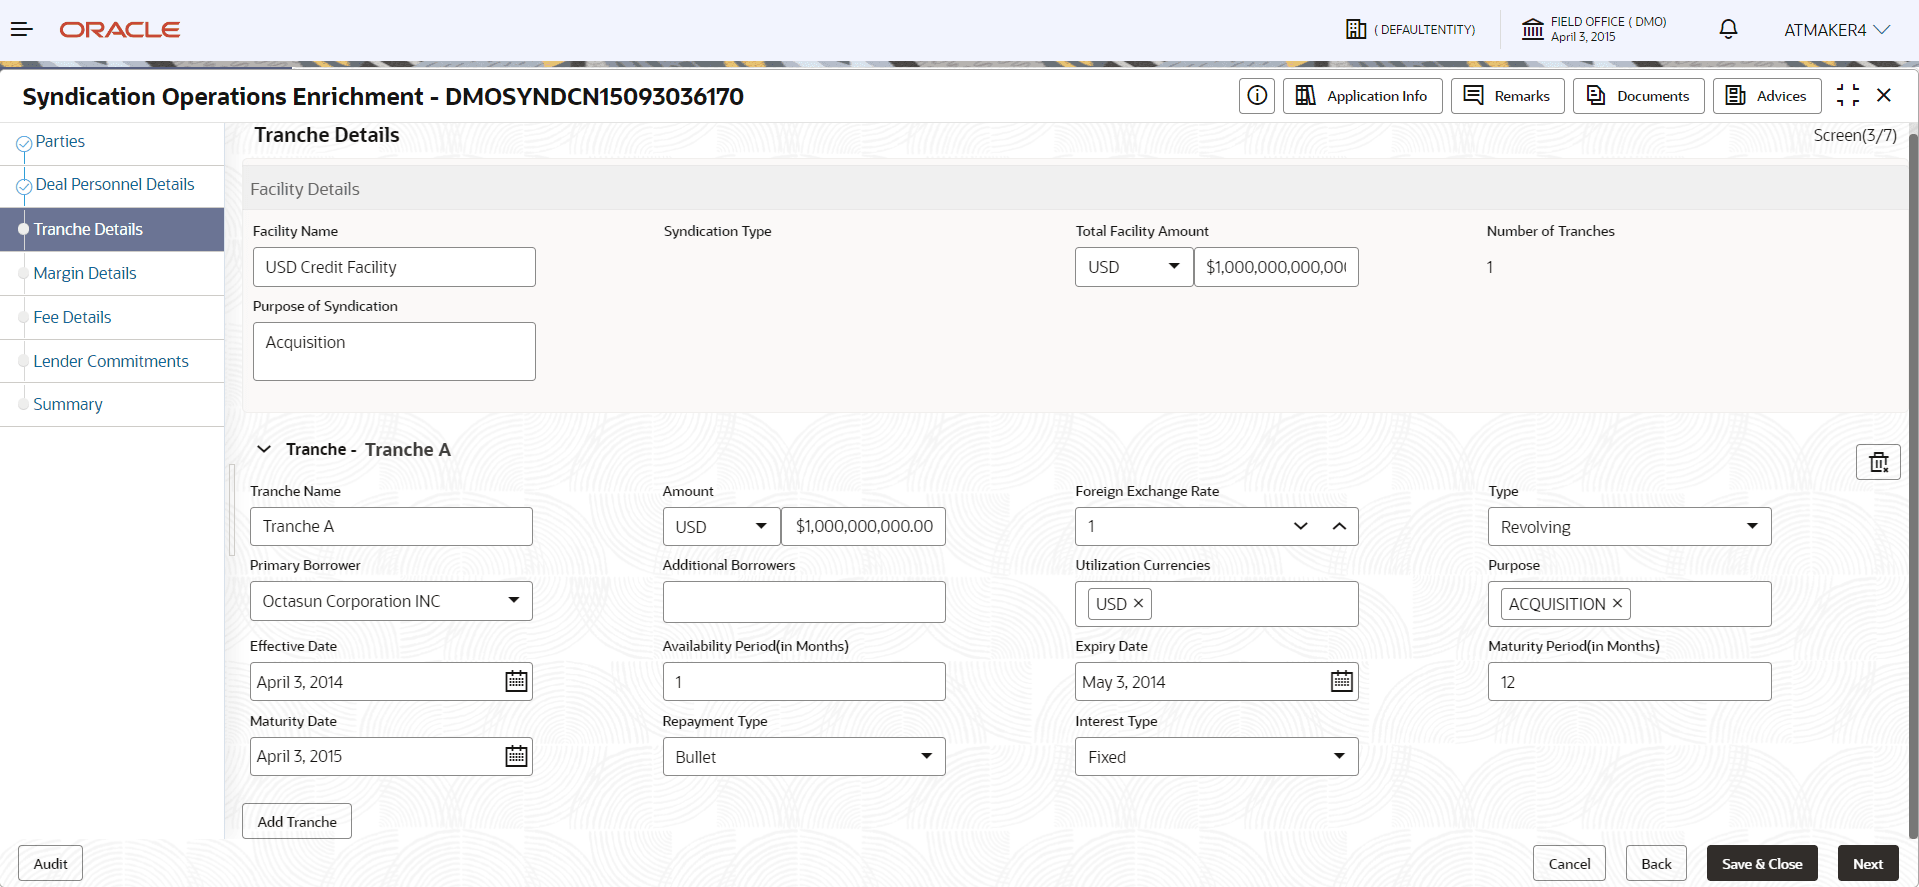Click the Oracle logo

120,30
